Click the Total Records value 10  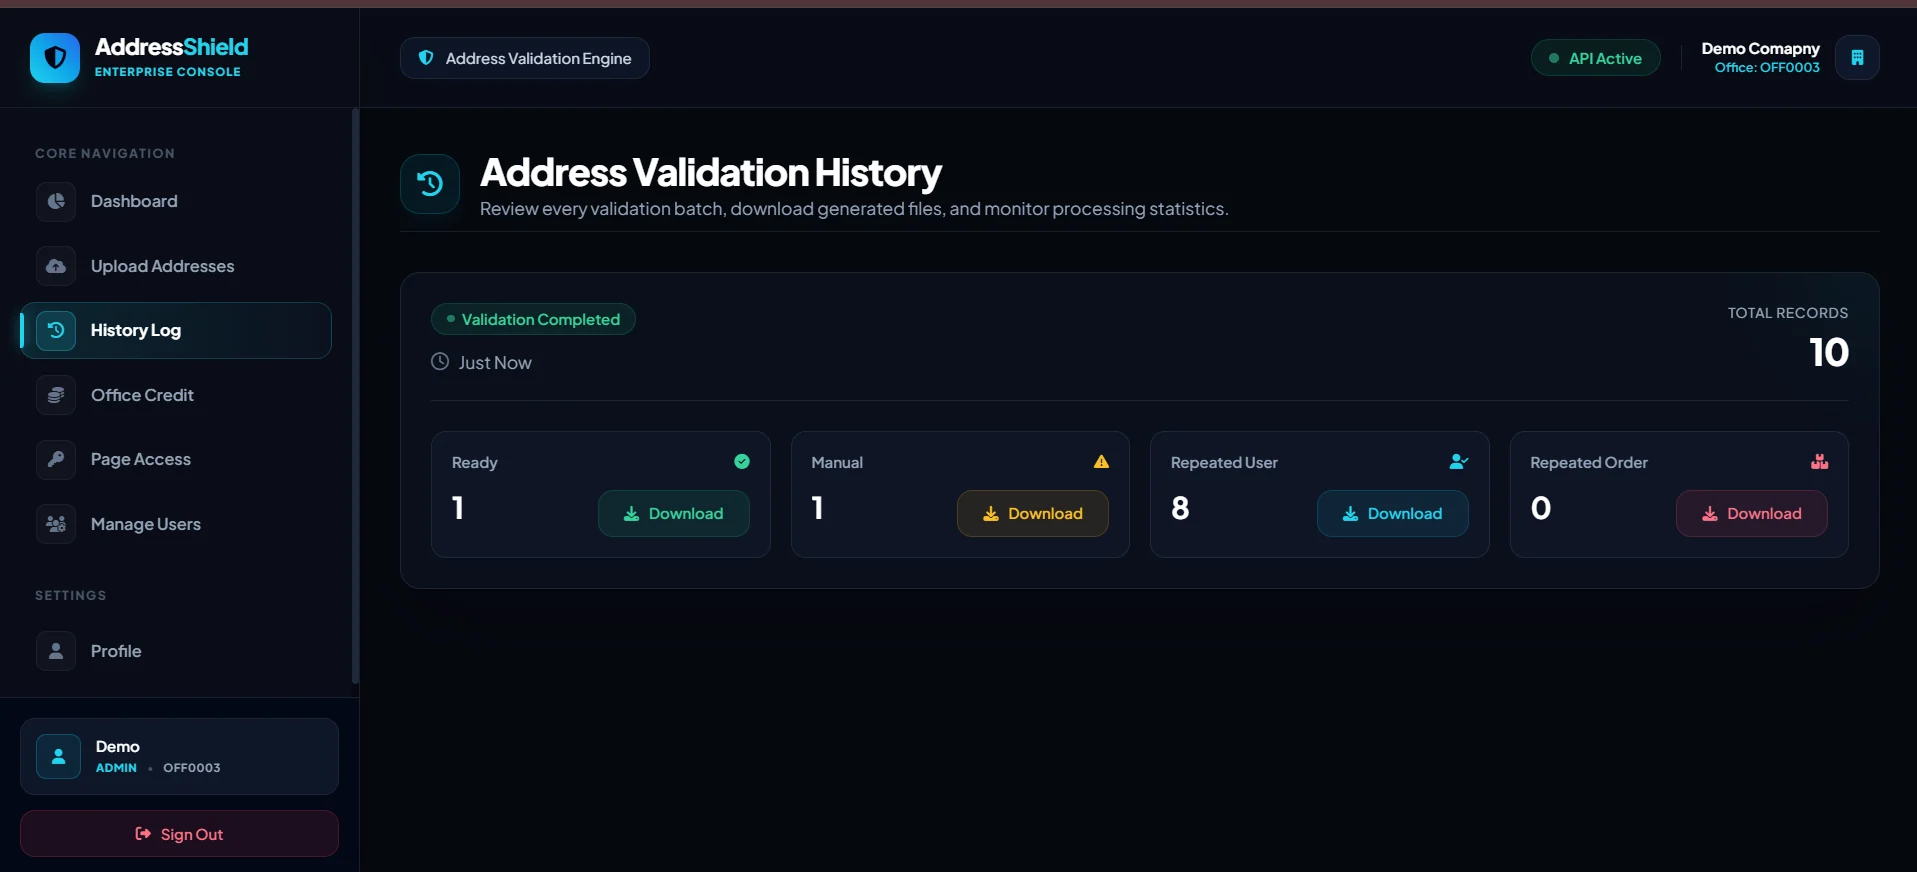pyautogui.click(x=1829, y=352)
